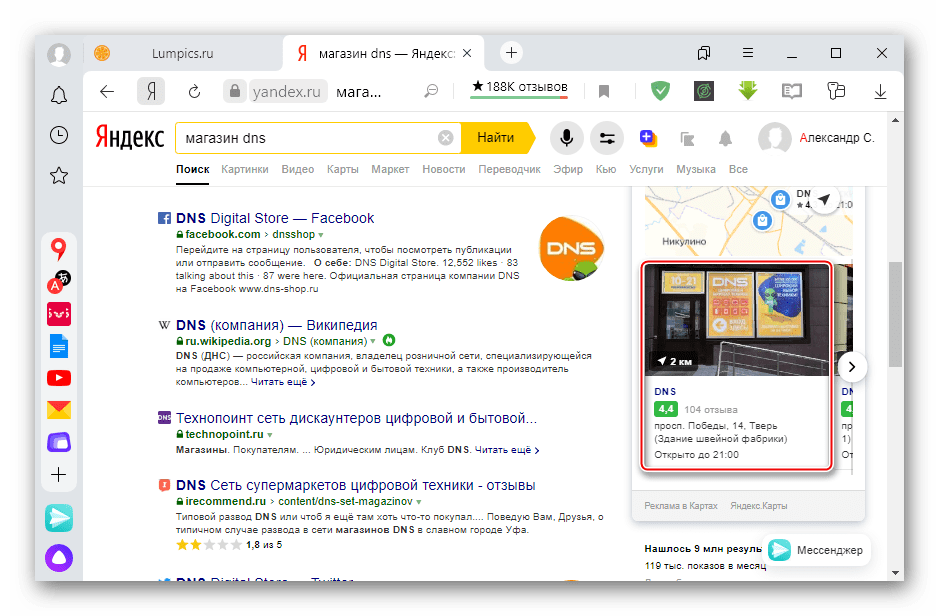Open YouTube from the sidebar
Screen dimensions: 939x616
coord(59,378)
